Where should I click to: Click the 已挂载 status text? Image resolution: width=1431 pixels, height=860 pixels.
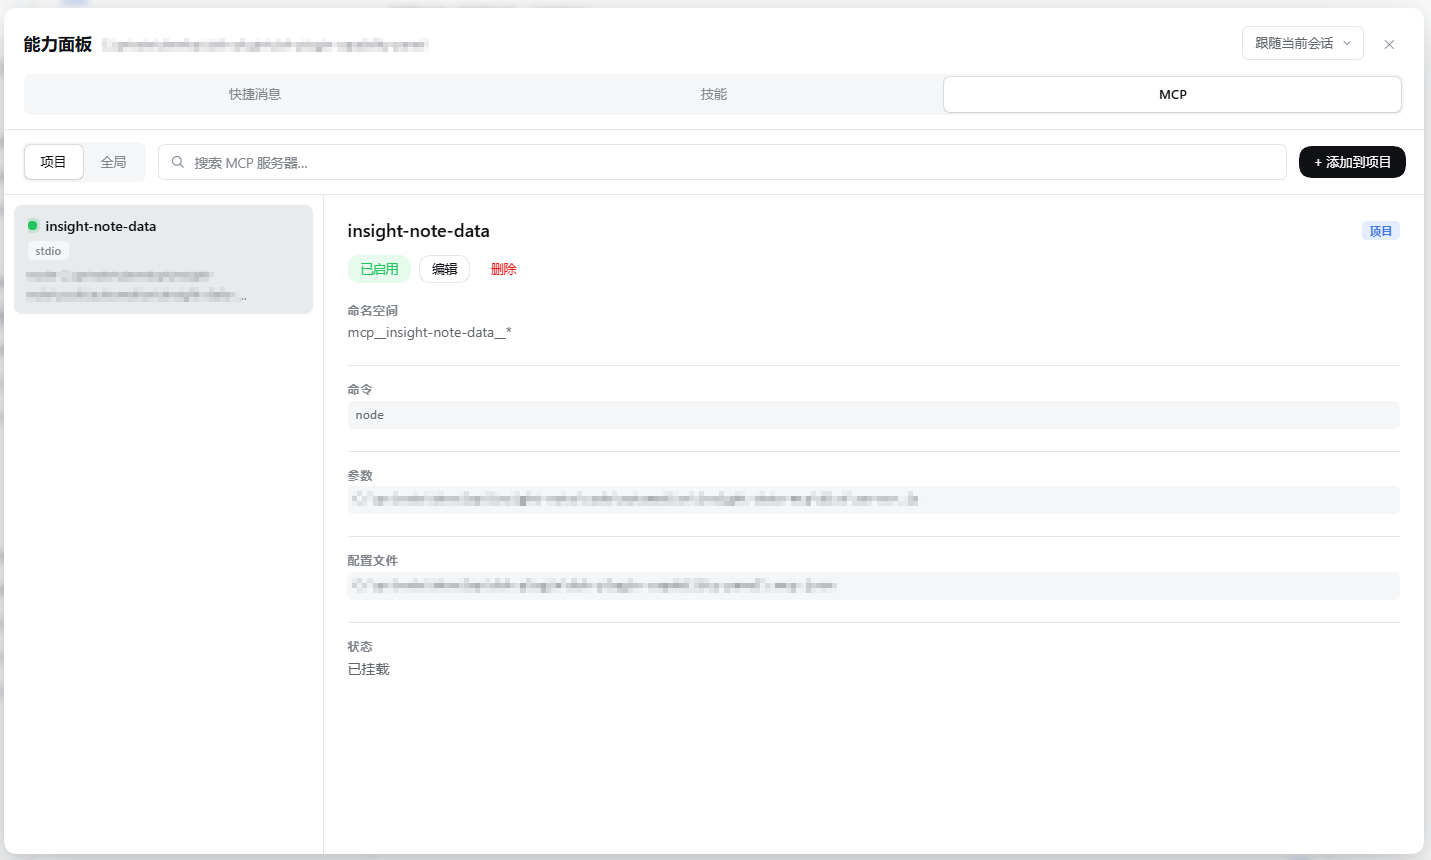[x=368, y=669]
